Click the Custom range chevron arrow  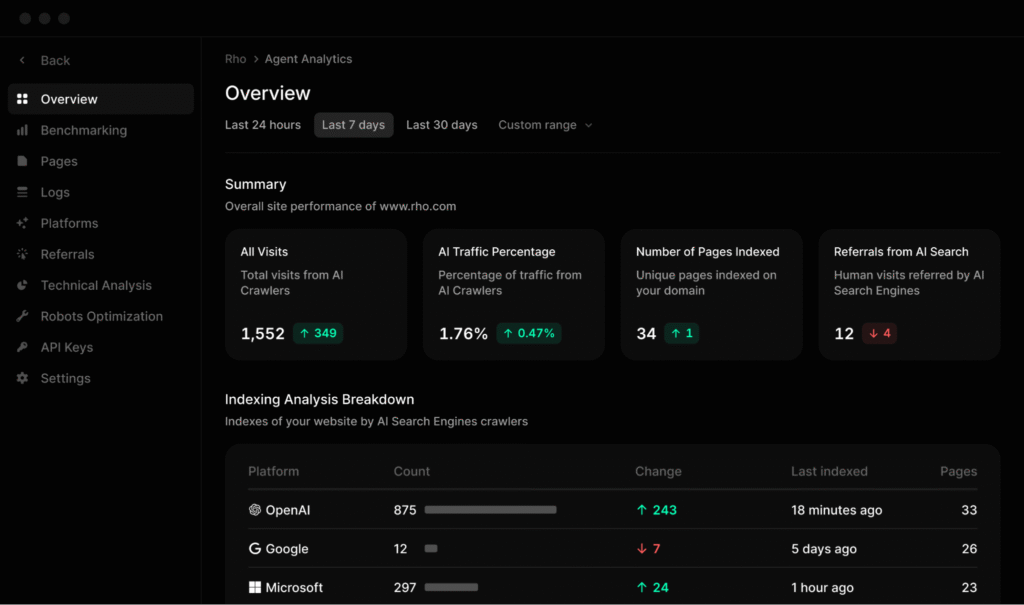588,125
